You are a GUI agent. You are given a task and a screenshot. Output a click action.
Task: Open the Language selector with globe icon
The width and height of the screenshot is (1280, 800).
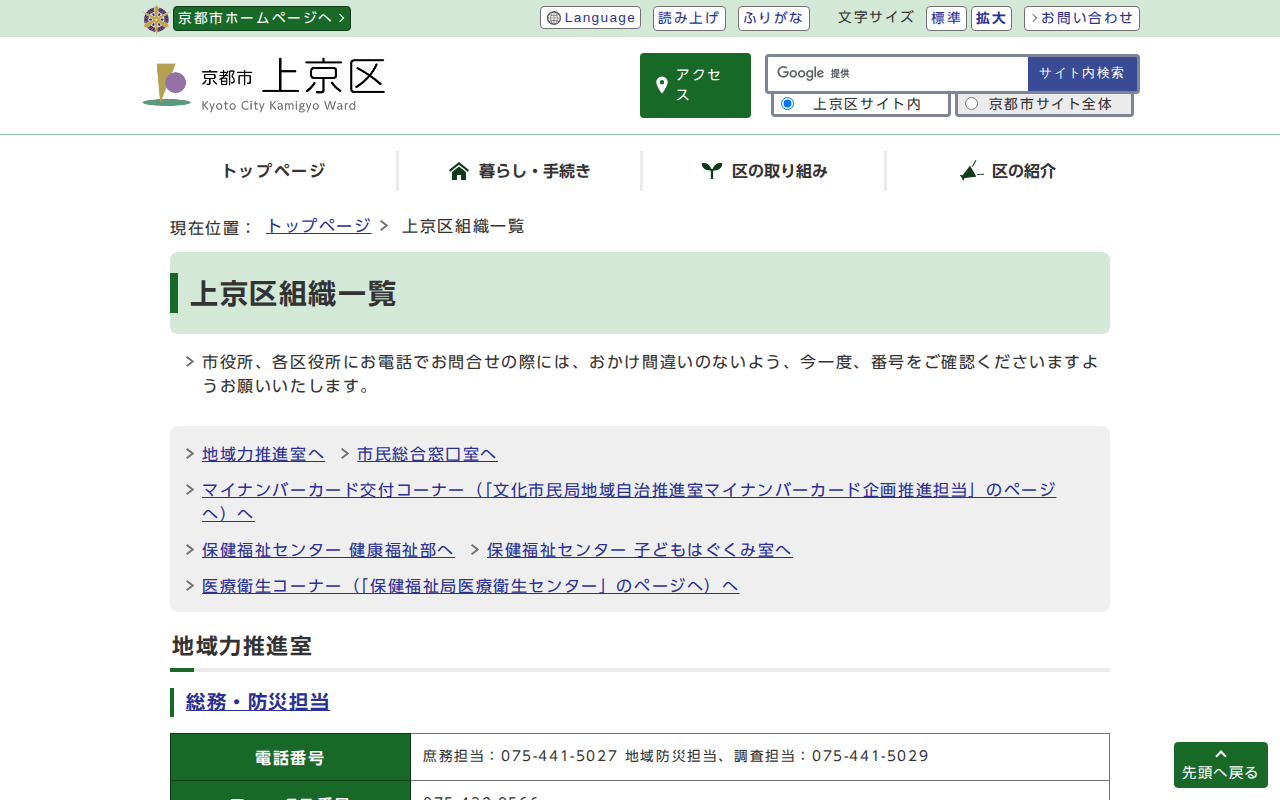590,18
